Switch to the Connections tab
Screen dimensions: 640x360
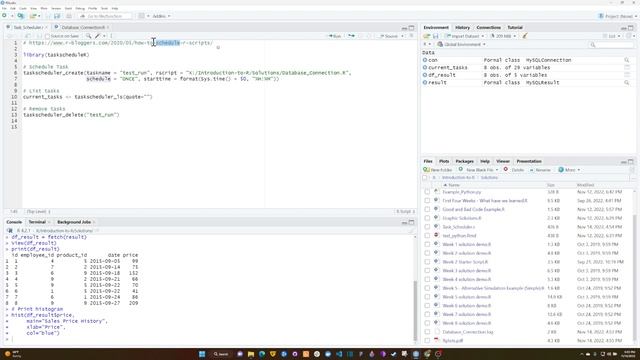[x=489, y=27]
